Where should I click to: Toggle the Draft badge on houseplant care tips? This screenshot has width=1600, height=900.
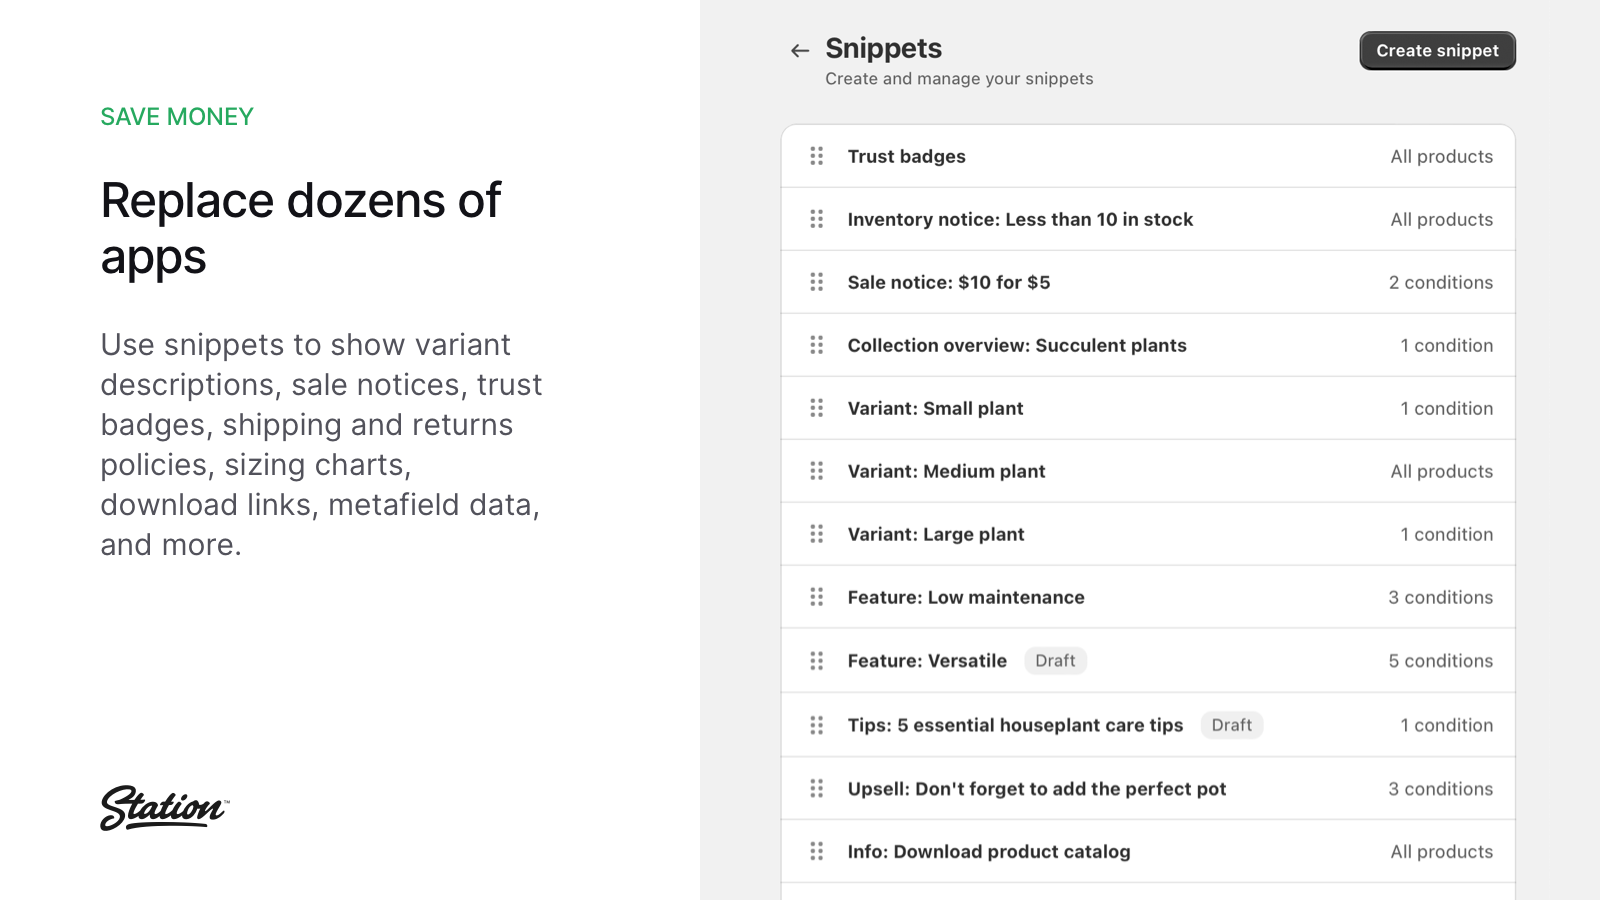click(x=1232, y=725)
